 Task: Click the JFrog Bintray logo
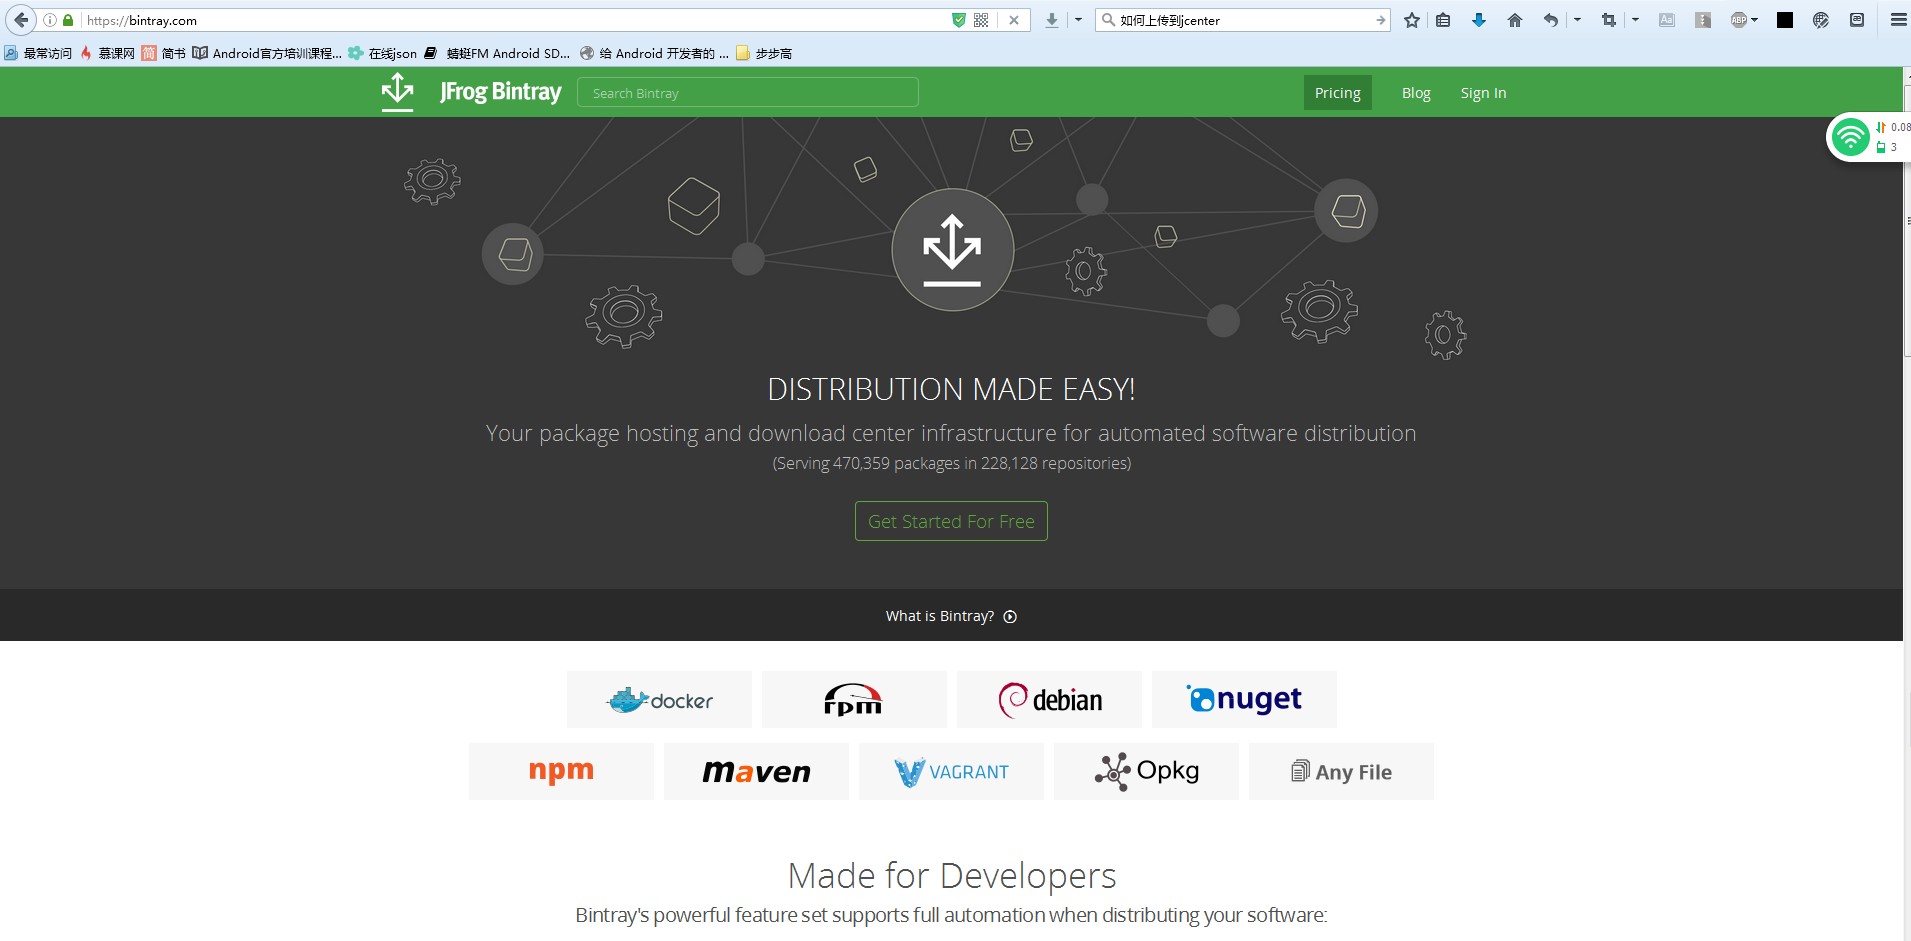[471, 92]
